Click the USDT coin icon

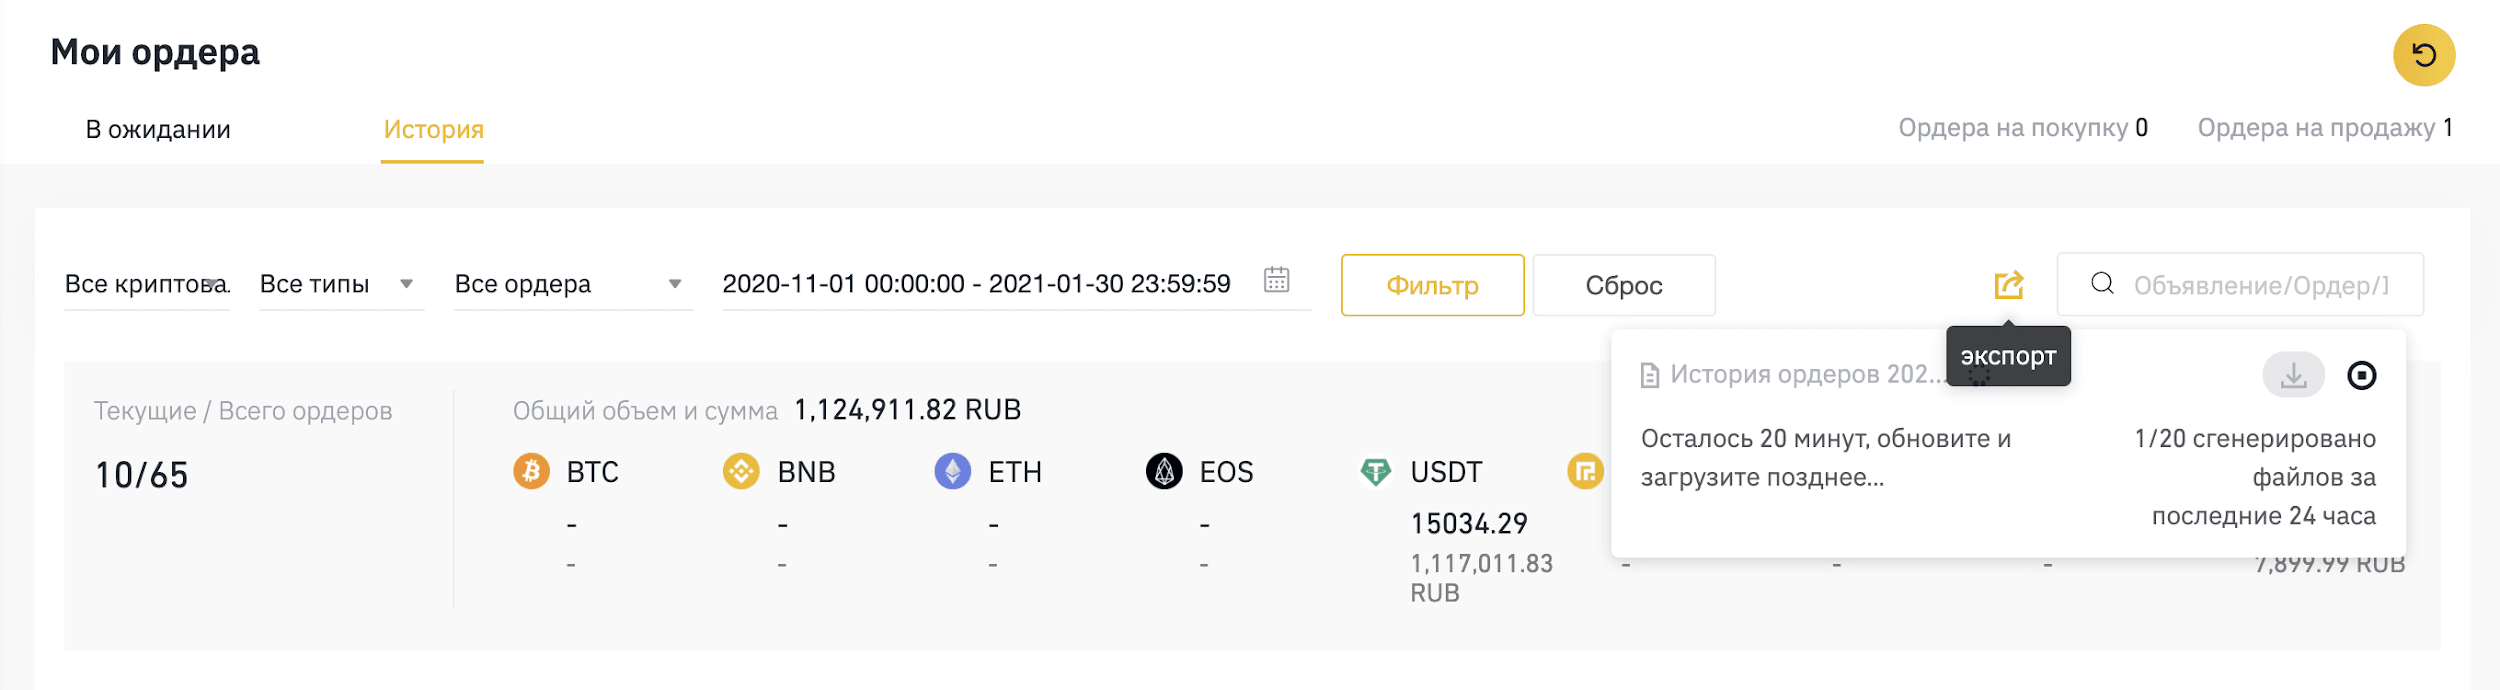tap(1376, 471)
